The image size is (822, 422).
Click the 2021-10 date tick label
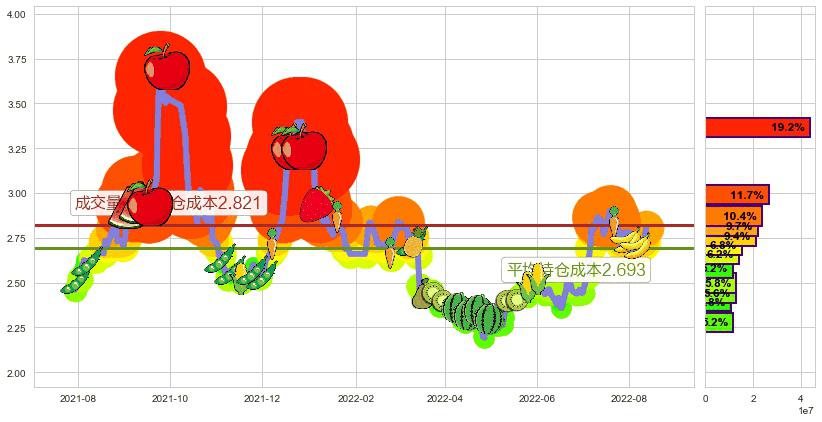(169, 398)
